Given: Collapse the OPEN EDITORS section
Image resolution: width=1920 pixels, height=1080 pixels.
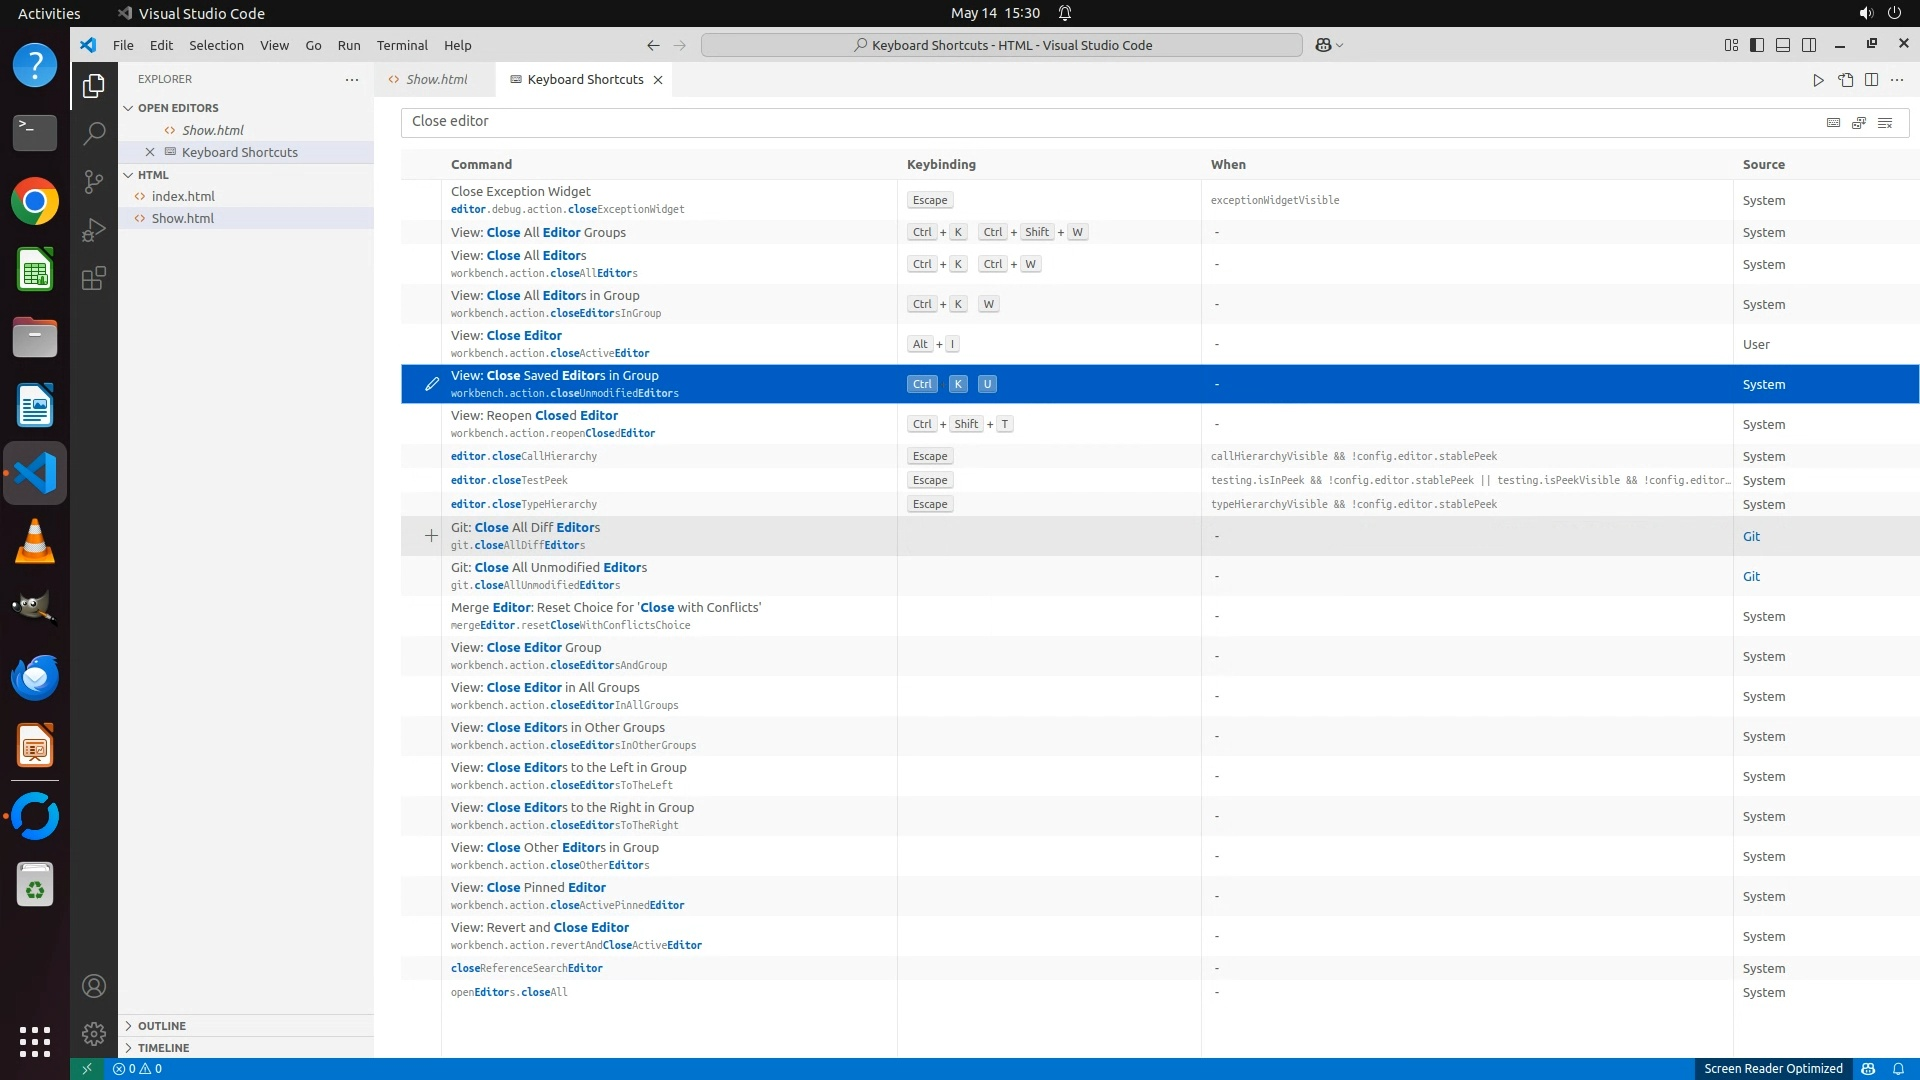Looking at the screenshot, I should tap(178, 108).
